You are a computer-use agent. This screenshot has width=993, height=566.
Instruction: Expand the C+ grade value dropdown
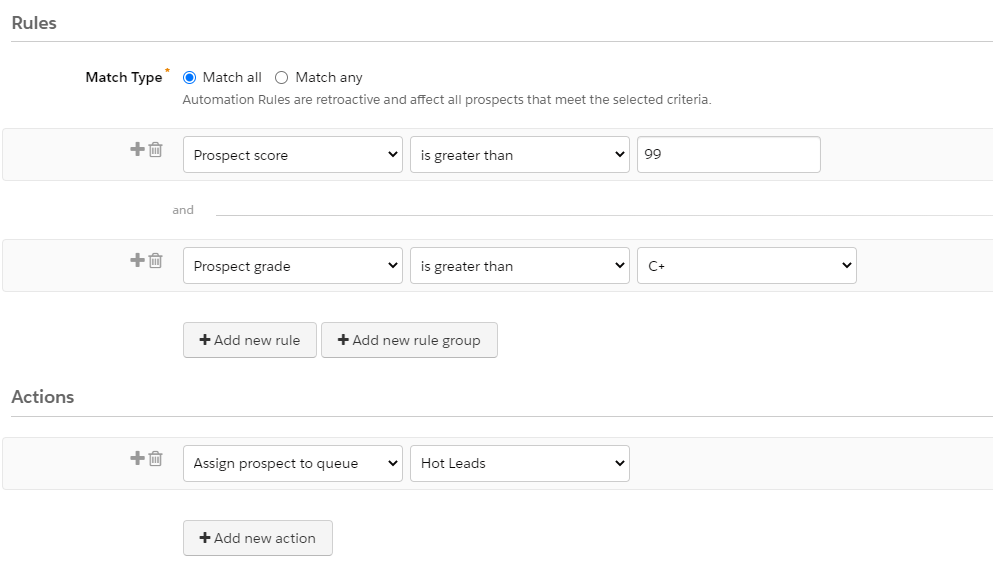point(746,266)
